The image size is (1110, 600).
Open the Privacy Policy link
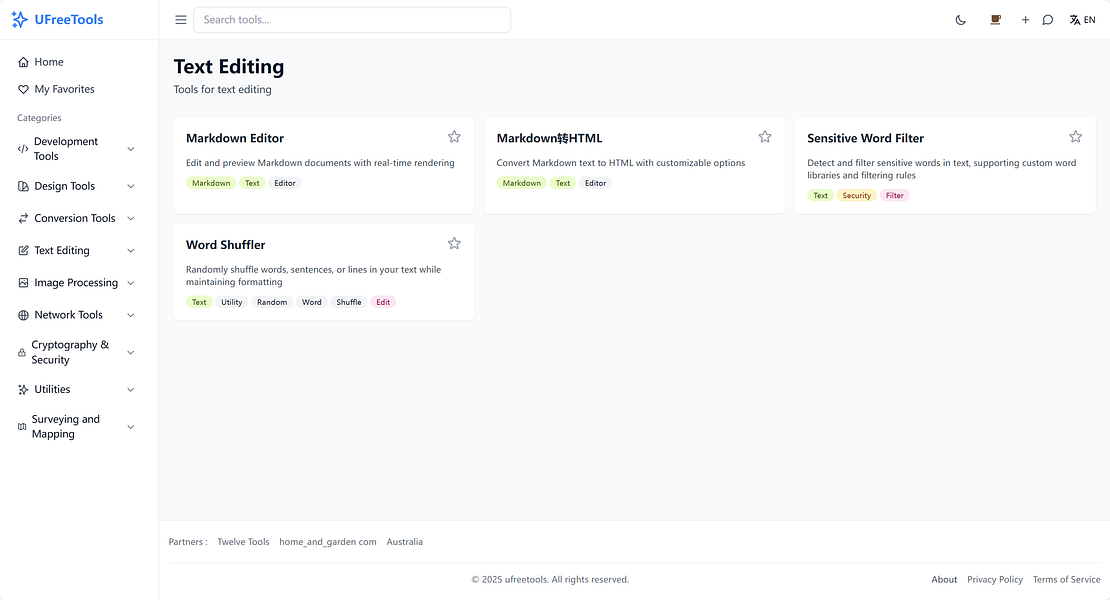pyautogui.click(x=995, y=579)
